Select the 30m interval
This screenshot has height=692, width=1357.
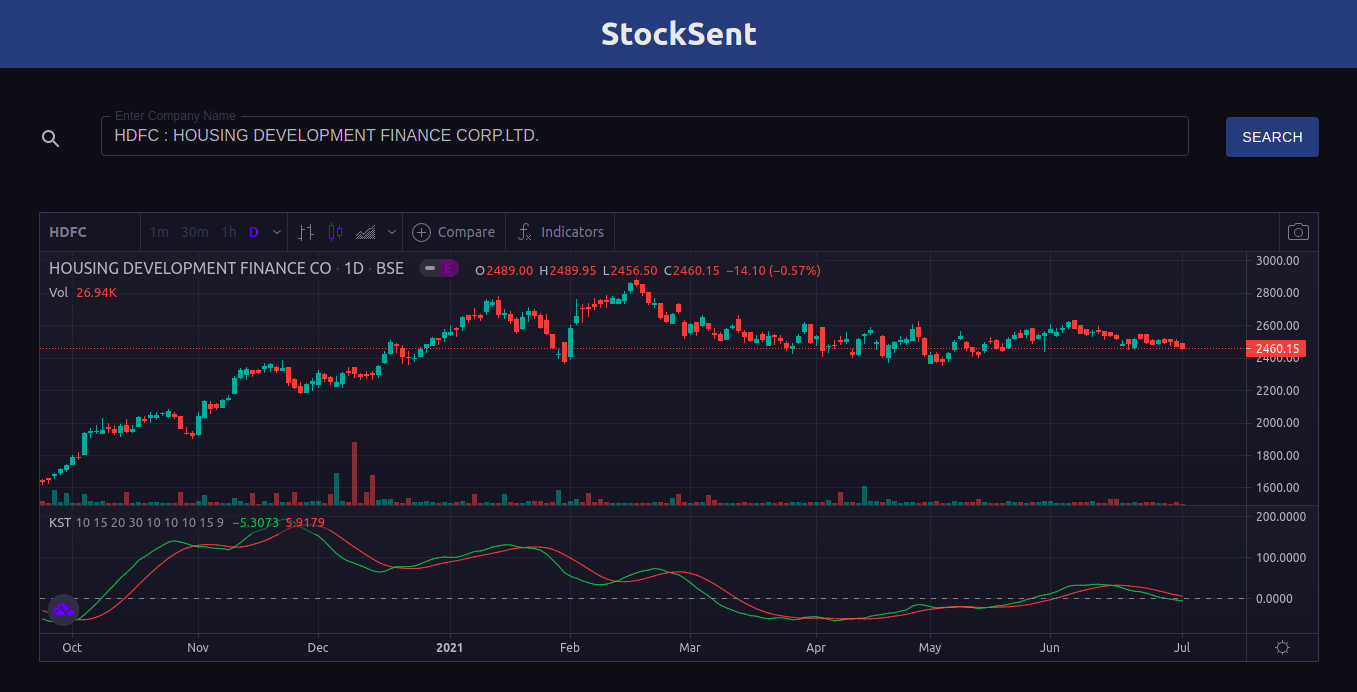point(195,232)
